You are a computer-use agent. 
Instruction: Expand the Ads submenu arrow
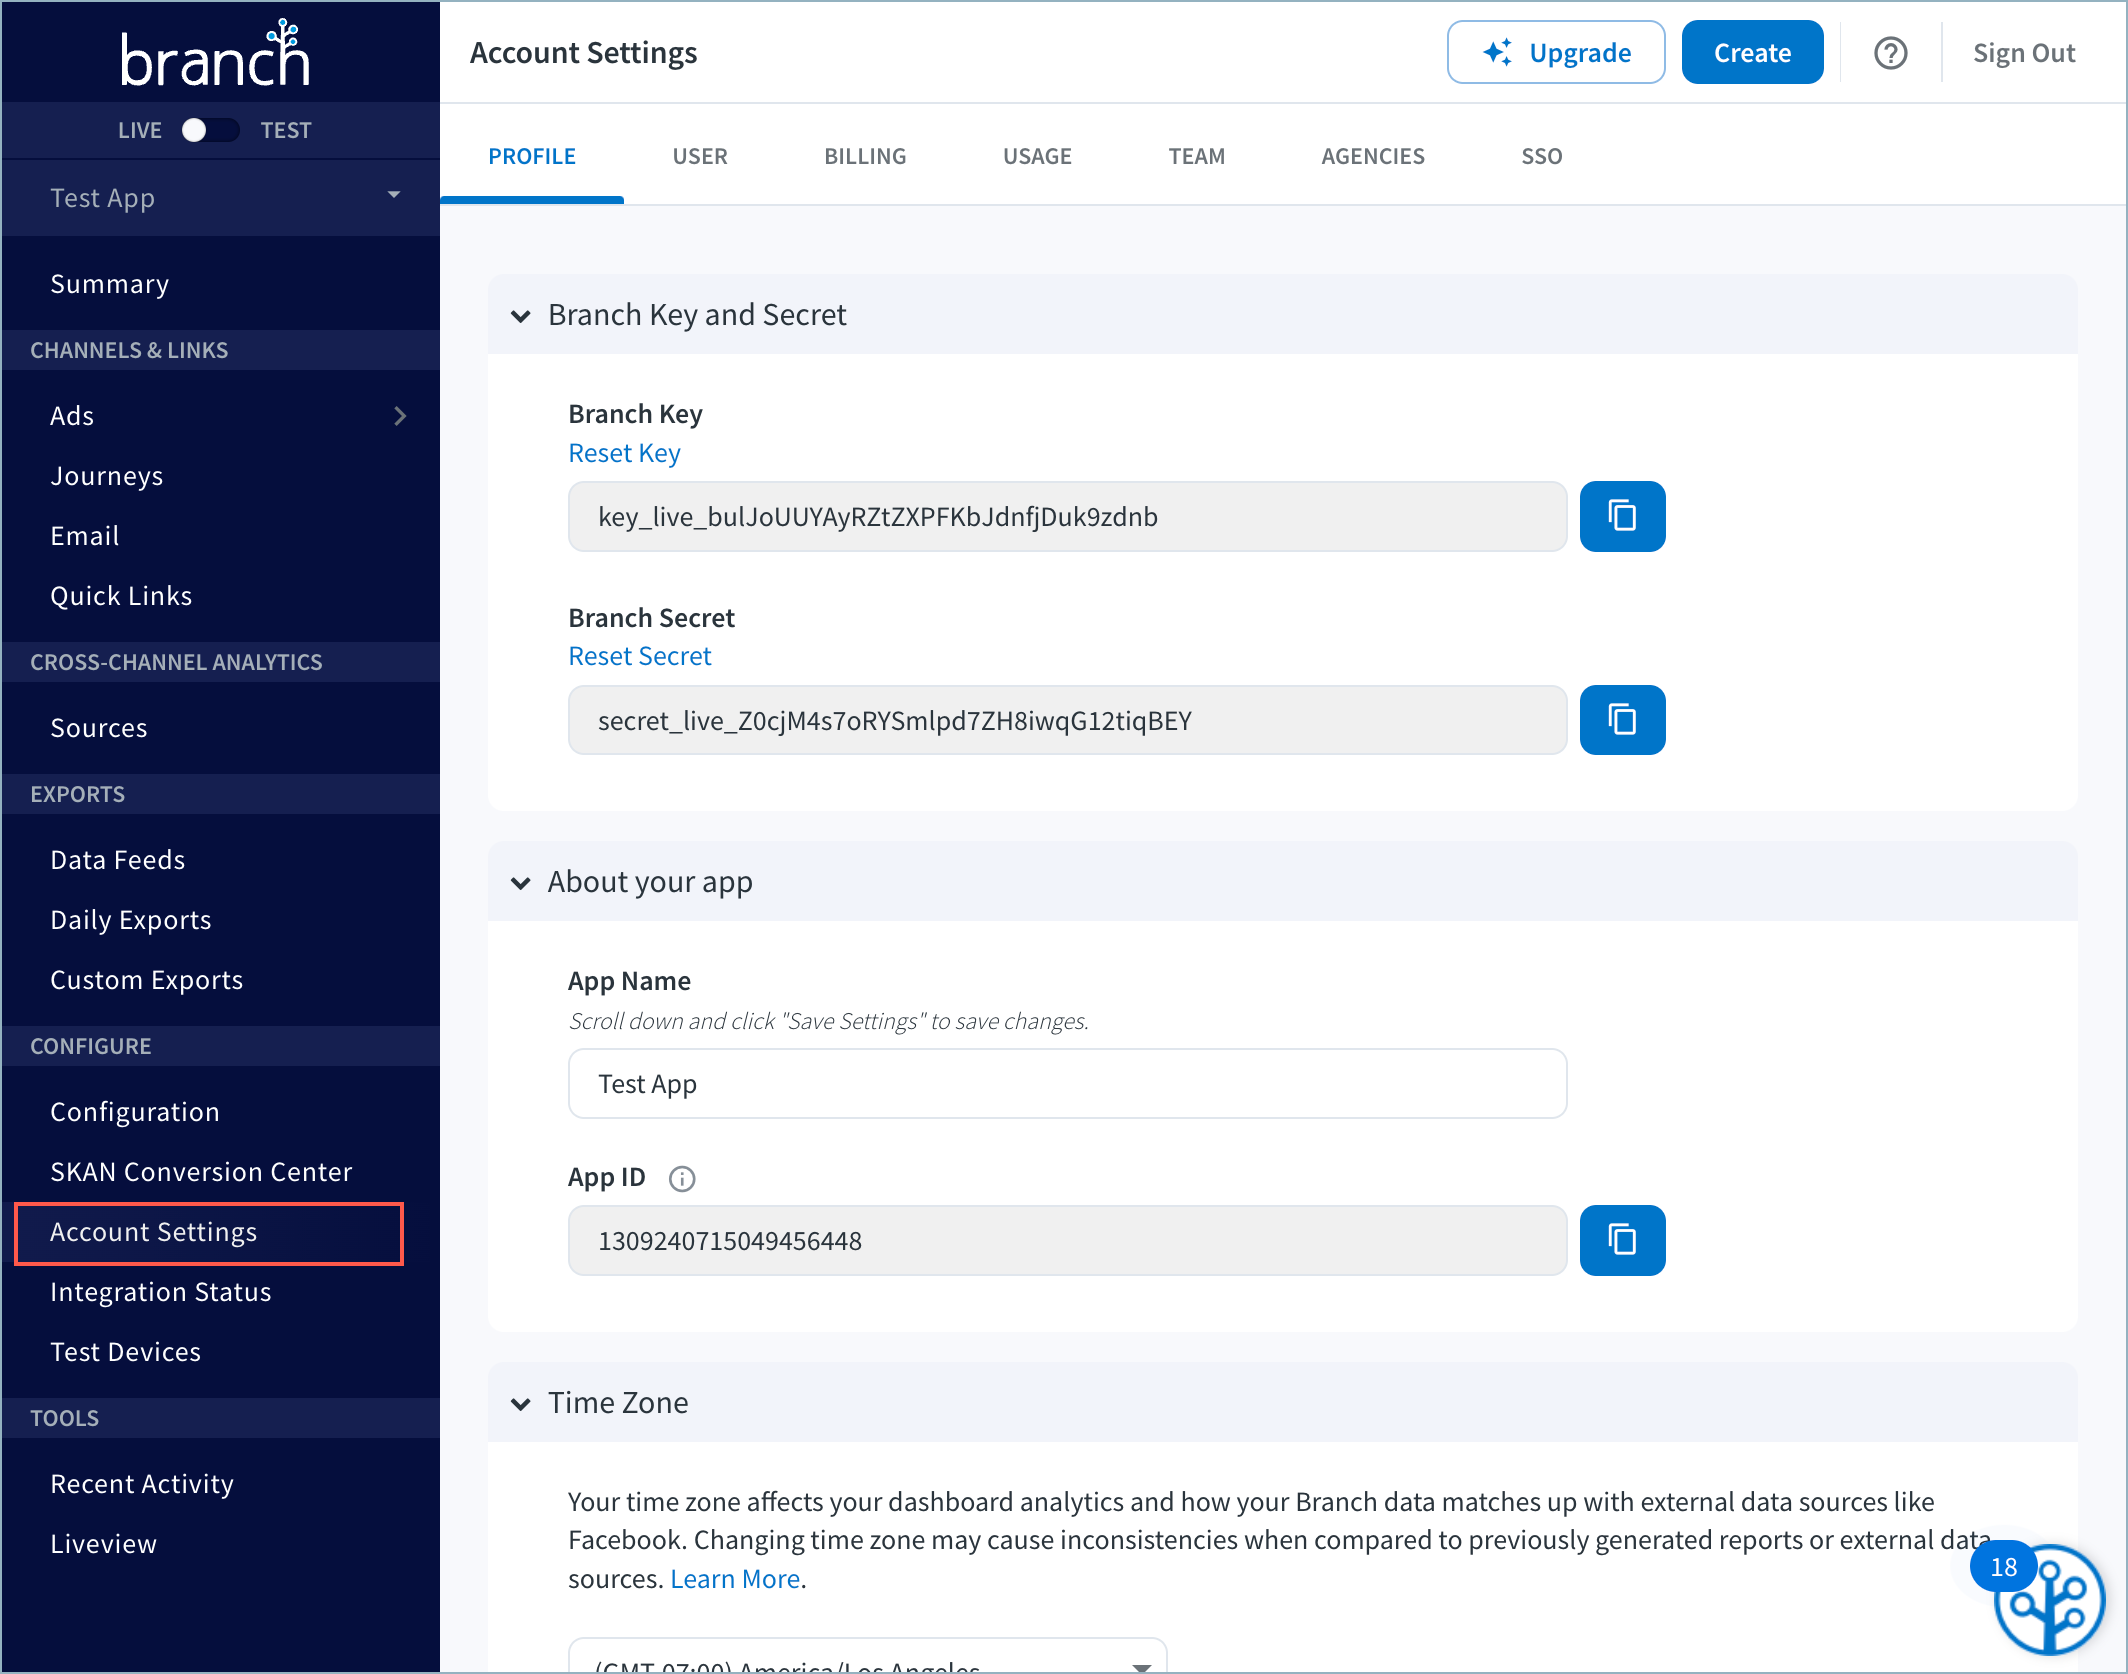(x=400, y=416)
